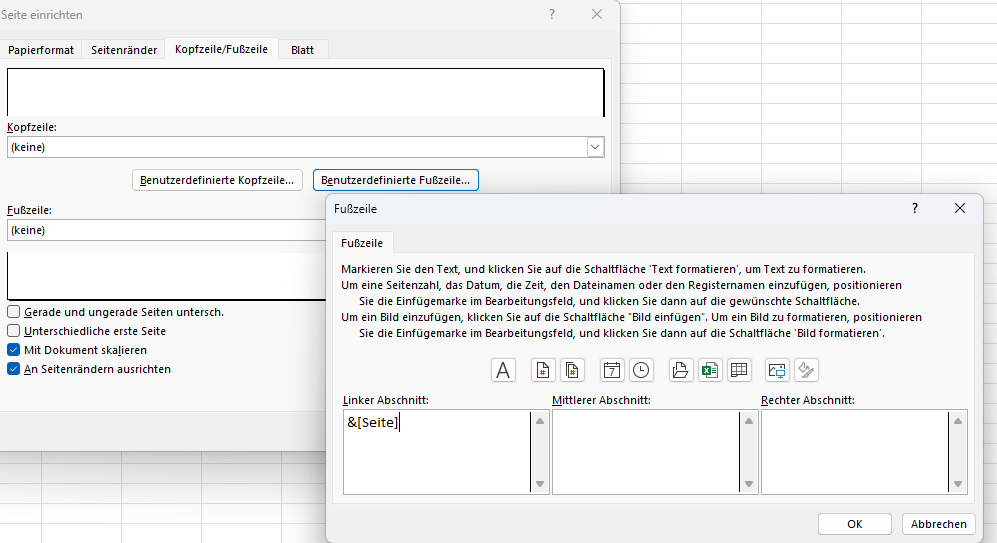Click into Mittlerer Abschnitt text field
Screen dimensions: 997x543
645,451
